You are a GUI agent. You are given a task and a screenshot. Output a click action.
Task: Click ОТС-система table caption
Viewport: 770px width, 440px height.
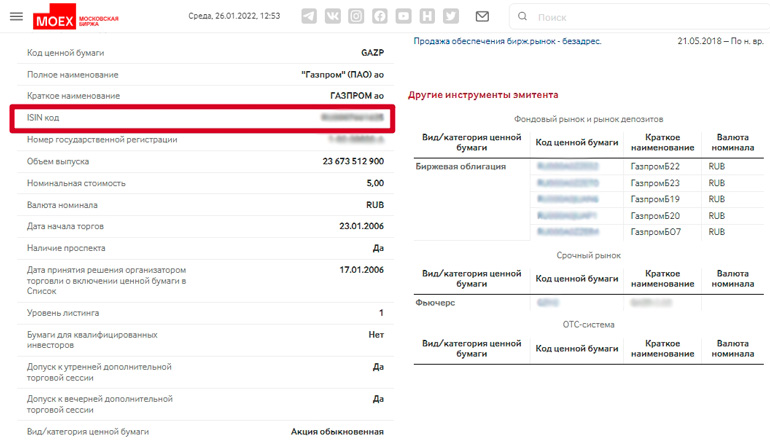588,325
